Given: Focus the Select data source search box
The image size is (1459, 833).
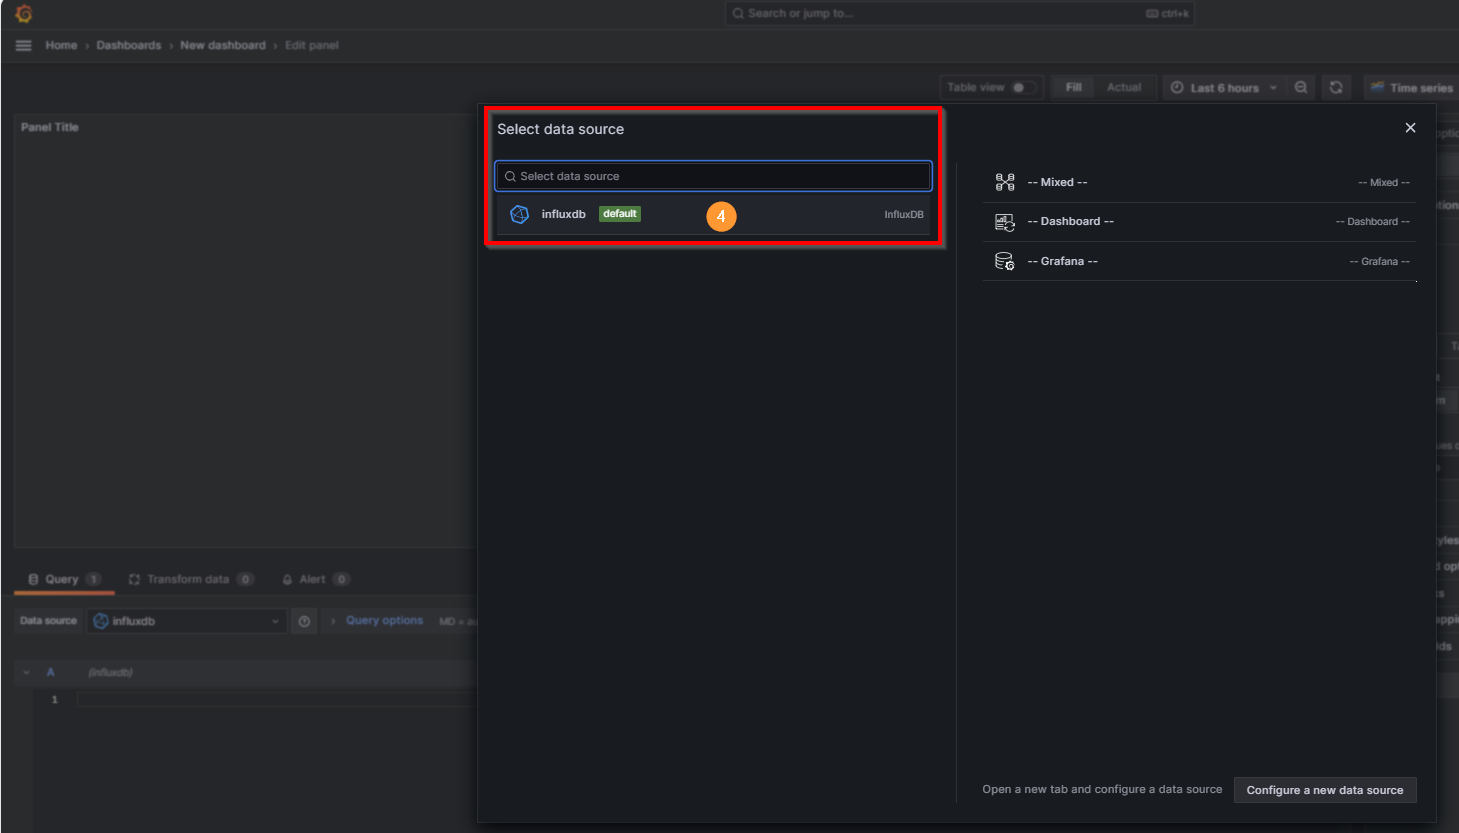Looking at the screenshot, I should point(714,176).
